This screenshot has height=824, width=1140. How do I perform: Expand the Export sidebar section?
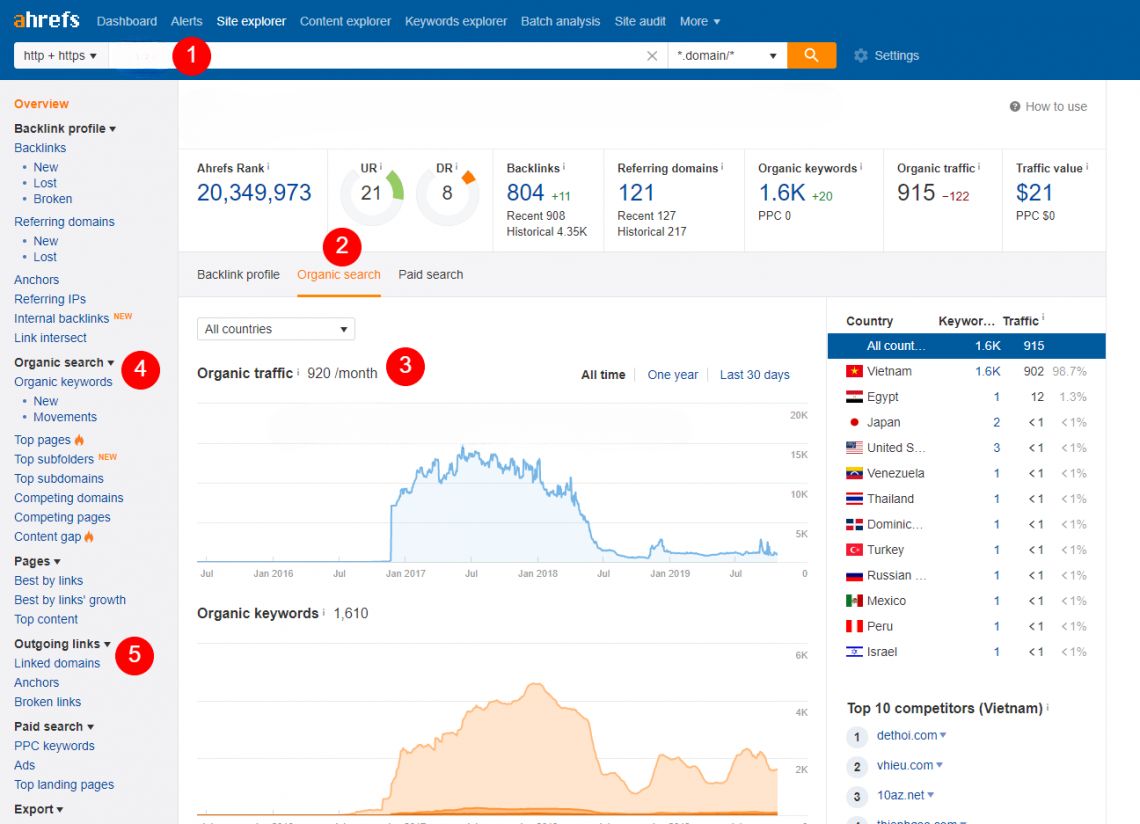(39, 809)
